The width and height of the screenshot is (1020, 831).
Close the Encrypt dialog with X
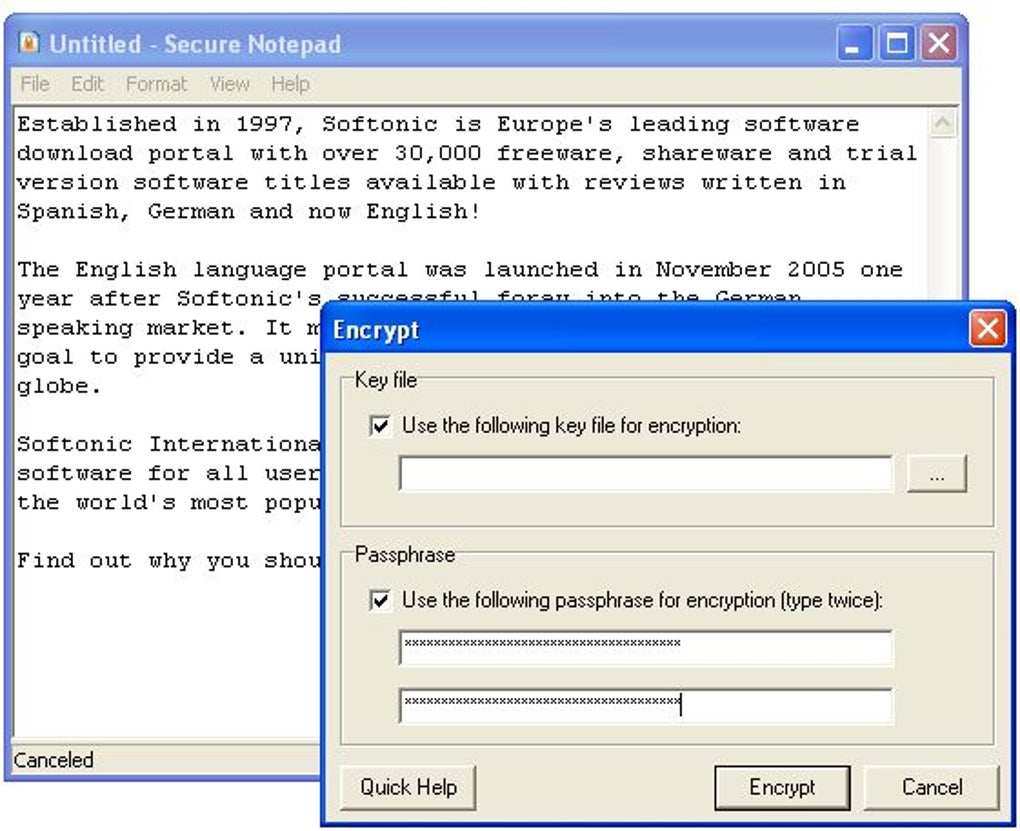click(x=987, y=329)
